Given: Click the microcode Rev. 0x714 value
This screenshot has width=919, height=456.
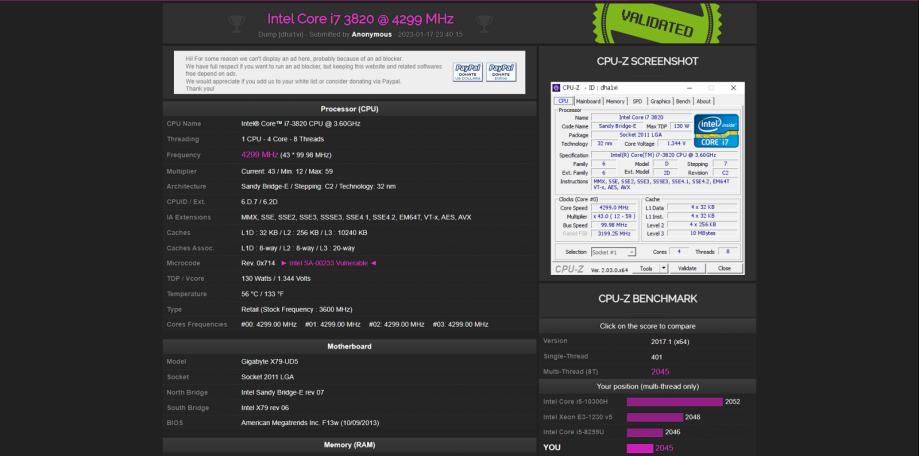Looking at the screenshot, I should click(258, 263).
